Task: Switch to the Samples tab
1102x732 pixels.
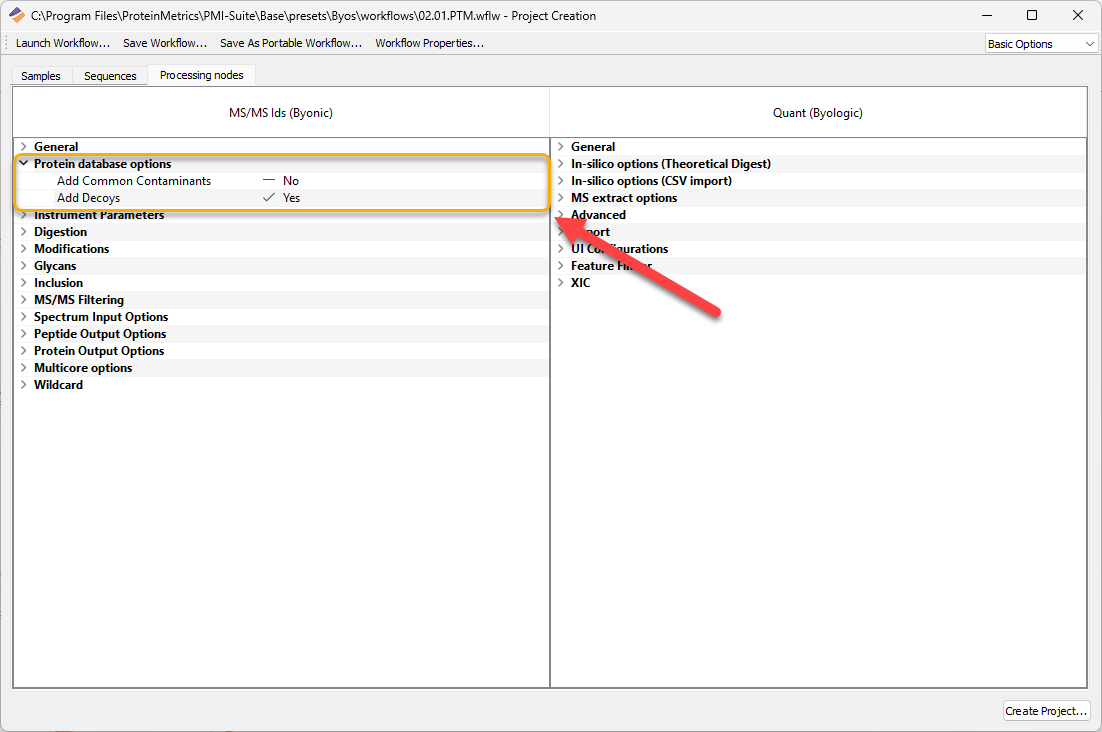Action: (x=41, y=76)
